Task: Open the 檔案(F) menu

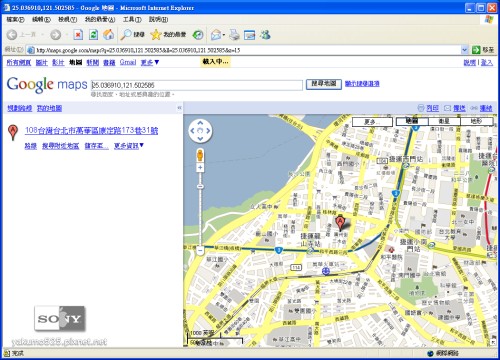Action: (15, 19)
